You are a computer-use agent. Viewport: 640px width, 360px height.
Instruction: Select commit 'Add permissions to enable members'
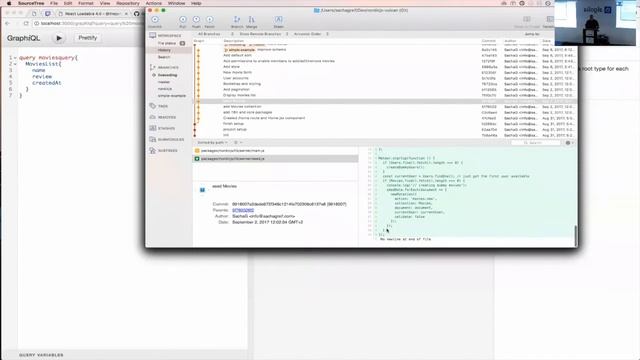[x=385, y=61]
